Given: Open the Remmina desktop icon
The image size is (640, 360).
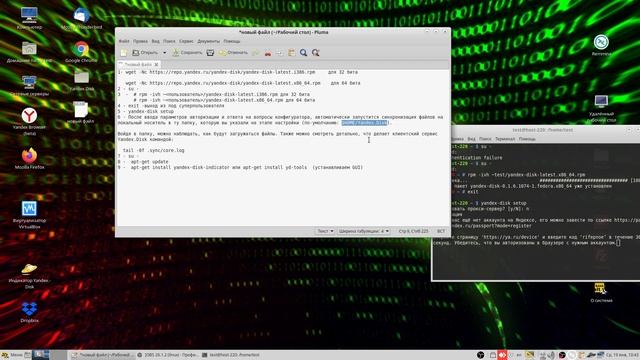Looking at the screenshot, I should tap(601, 45).
